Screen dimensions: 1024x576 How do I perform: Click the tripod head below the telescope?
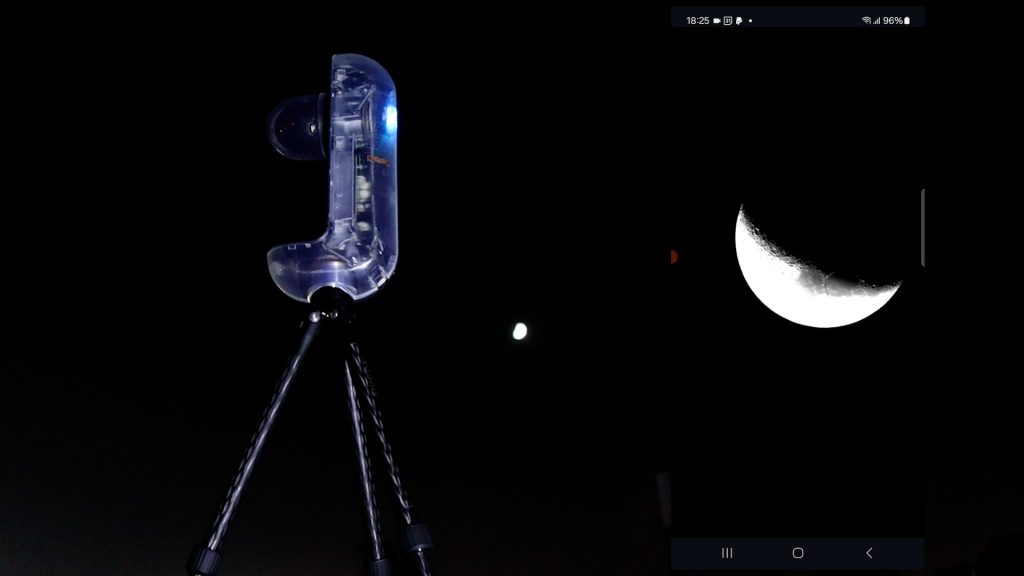click(328, 298)
